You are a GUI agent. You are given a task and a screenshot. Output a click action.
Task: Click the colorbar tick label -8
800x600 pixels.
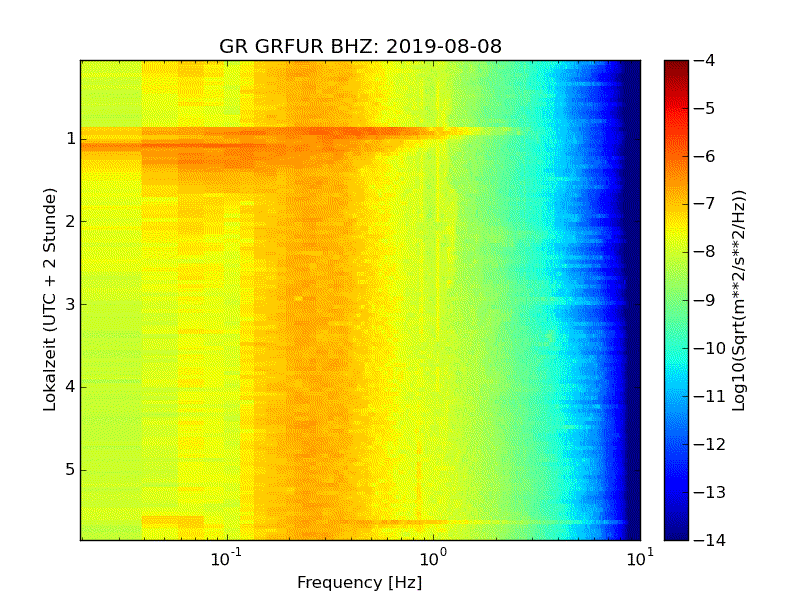(704, 252)
